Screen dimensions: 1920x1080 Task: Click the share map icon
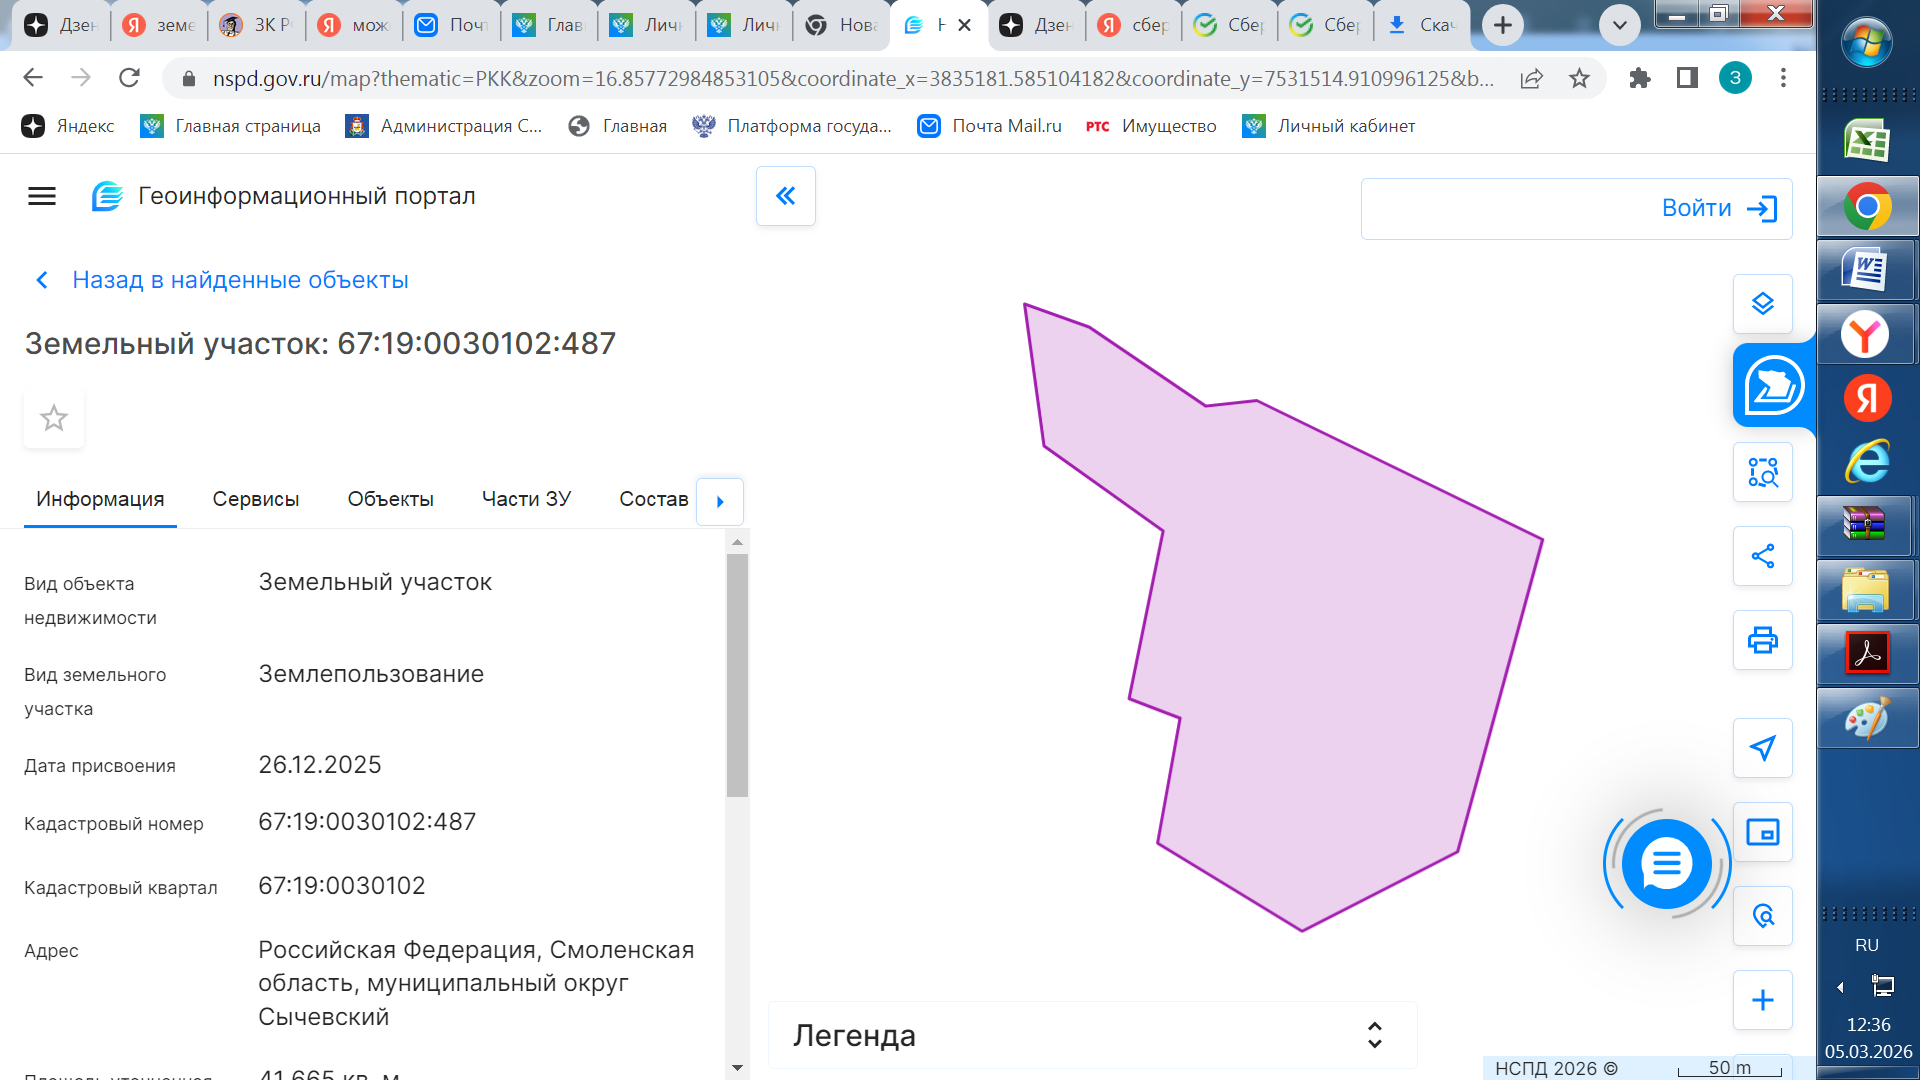(1762, 556)
